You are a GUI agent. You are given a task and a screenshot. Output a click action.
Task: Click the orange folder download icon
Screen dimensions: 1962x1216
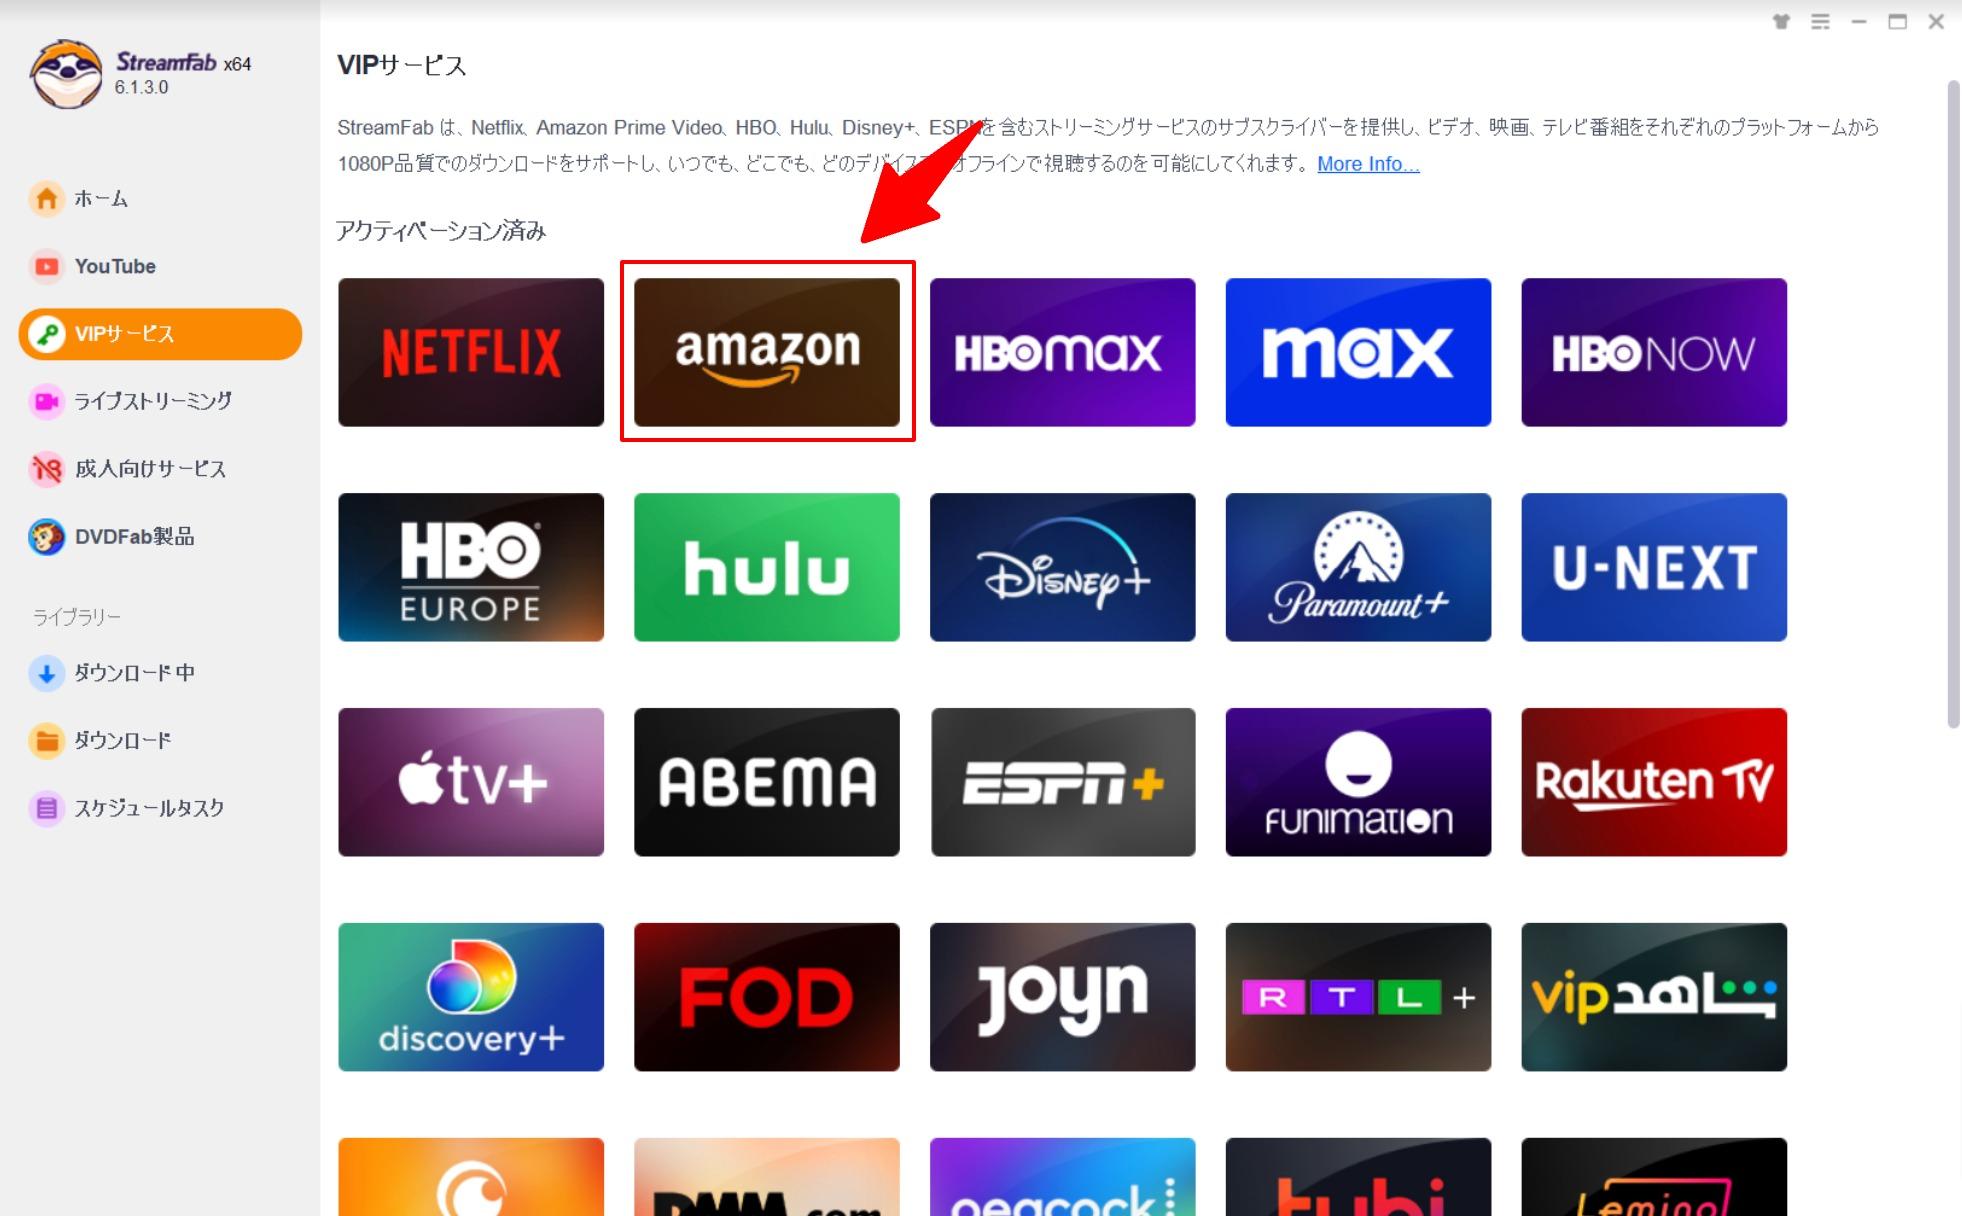[x=46, y=741]
